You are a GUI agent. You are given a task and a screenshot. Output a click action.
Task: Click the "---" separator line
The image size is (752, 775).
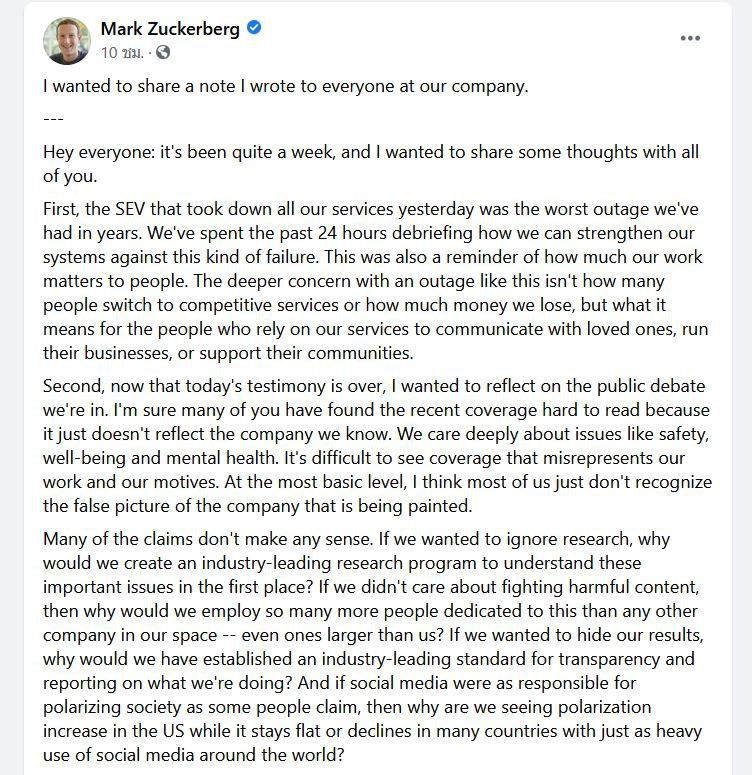click(x=54, y=119)
